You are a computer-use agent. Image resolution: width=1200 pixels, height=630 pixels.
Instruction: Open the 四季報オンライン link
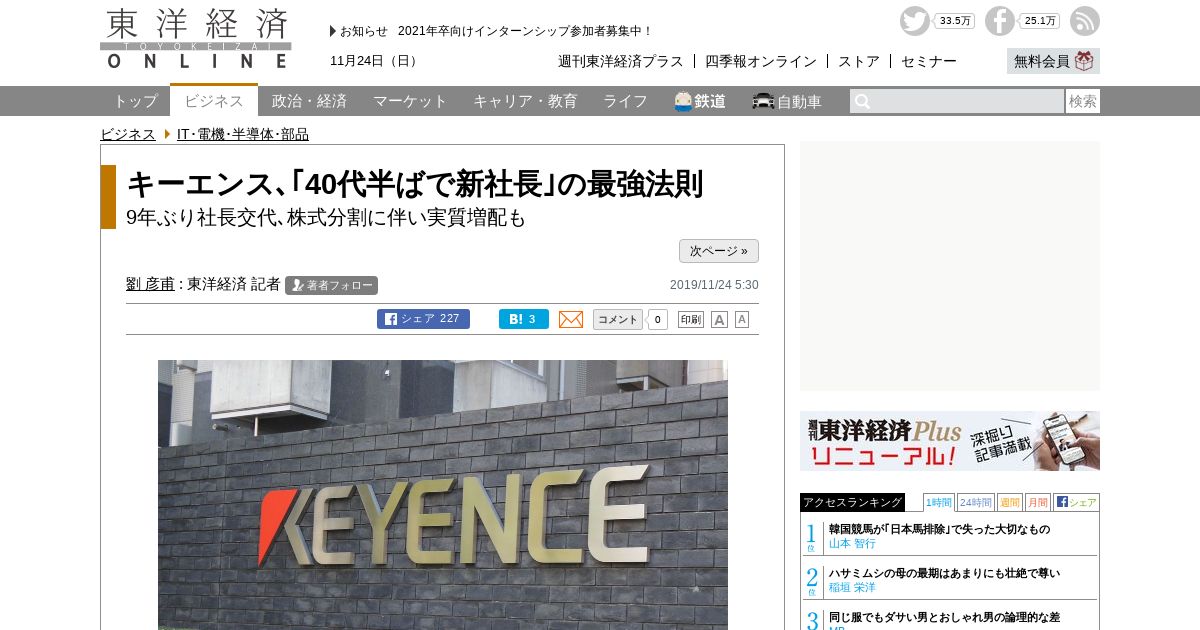click(x=760, y=61)
